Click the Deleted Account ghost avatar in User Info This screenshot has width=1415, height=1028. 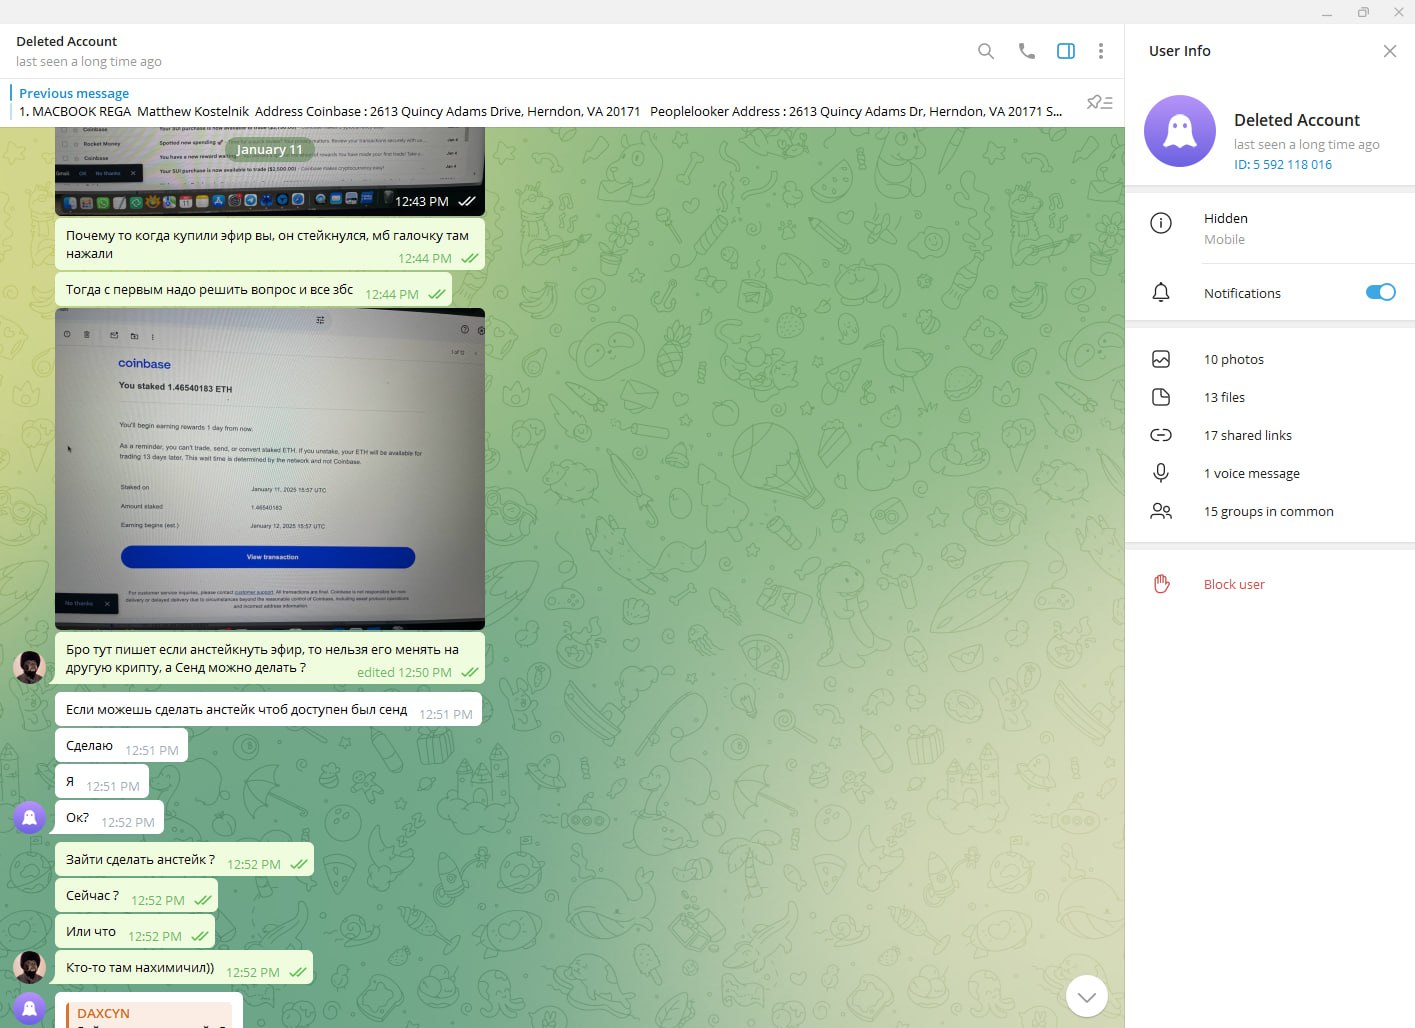(x=1180, y=131)
